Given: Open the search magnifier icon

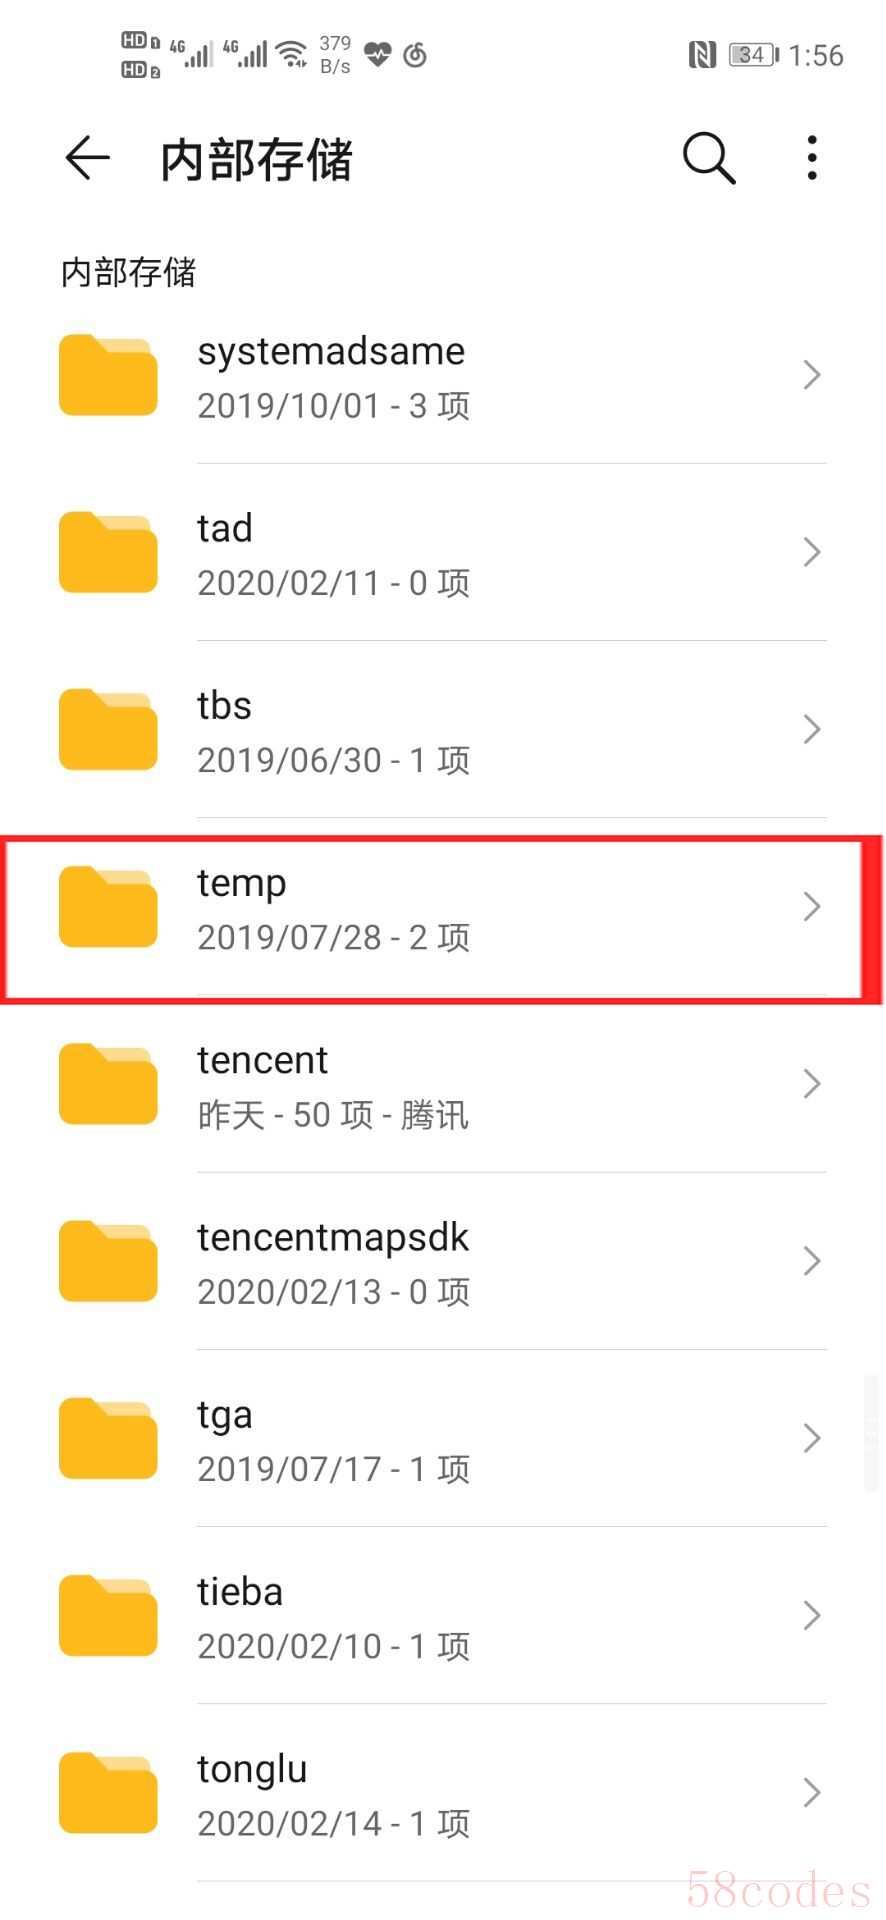Looking at the screenshot, I should pos(709,158).
